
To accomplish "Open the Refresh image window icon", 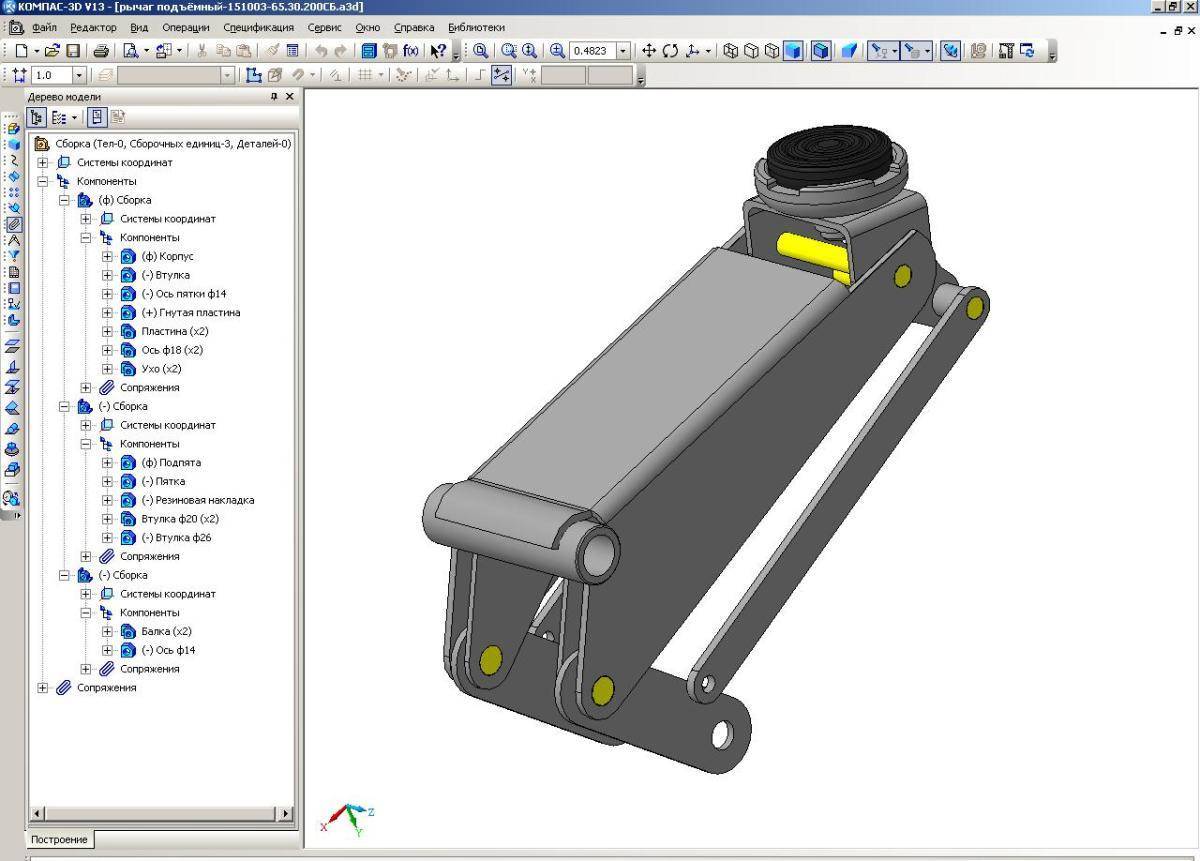I will 1027,50.
